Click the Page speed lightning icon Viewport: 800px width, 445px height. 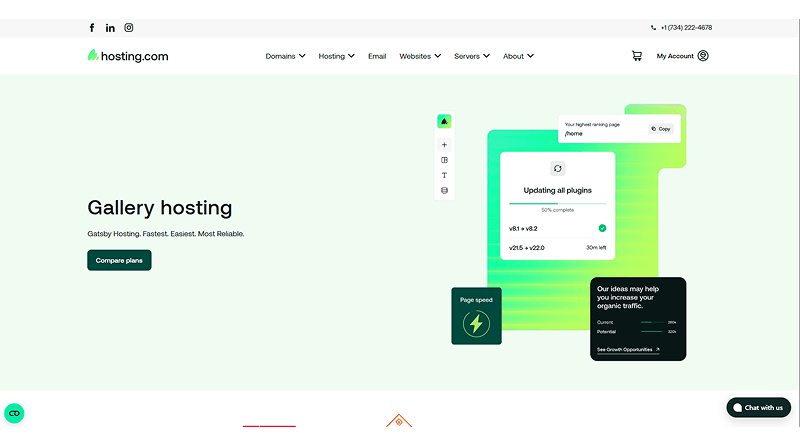pyautogui.click(x=477, y=324)
